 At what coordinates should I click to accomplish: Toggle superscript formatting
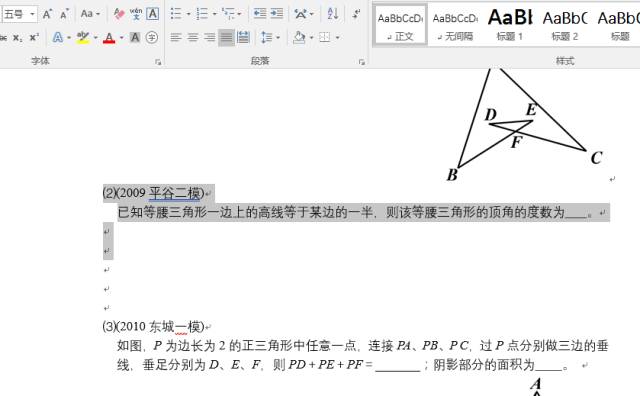click(34, 38)
